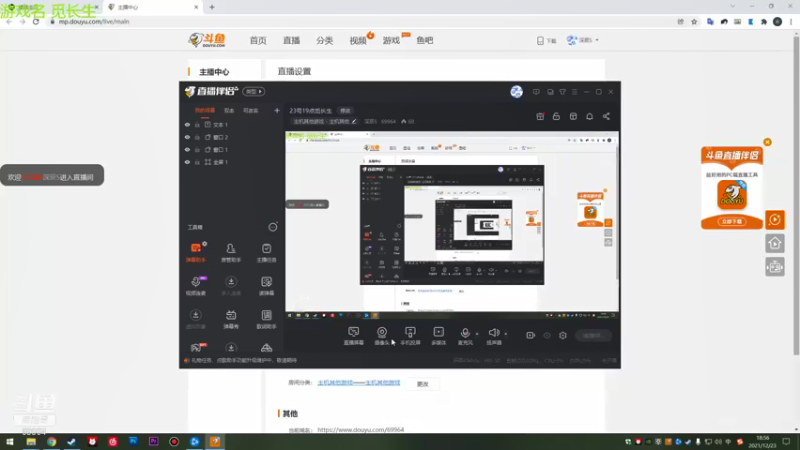This screenshot has height=450, width=800.
Task: Open the 读弹幕 tool
Action: click(x=266, y=285)
